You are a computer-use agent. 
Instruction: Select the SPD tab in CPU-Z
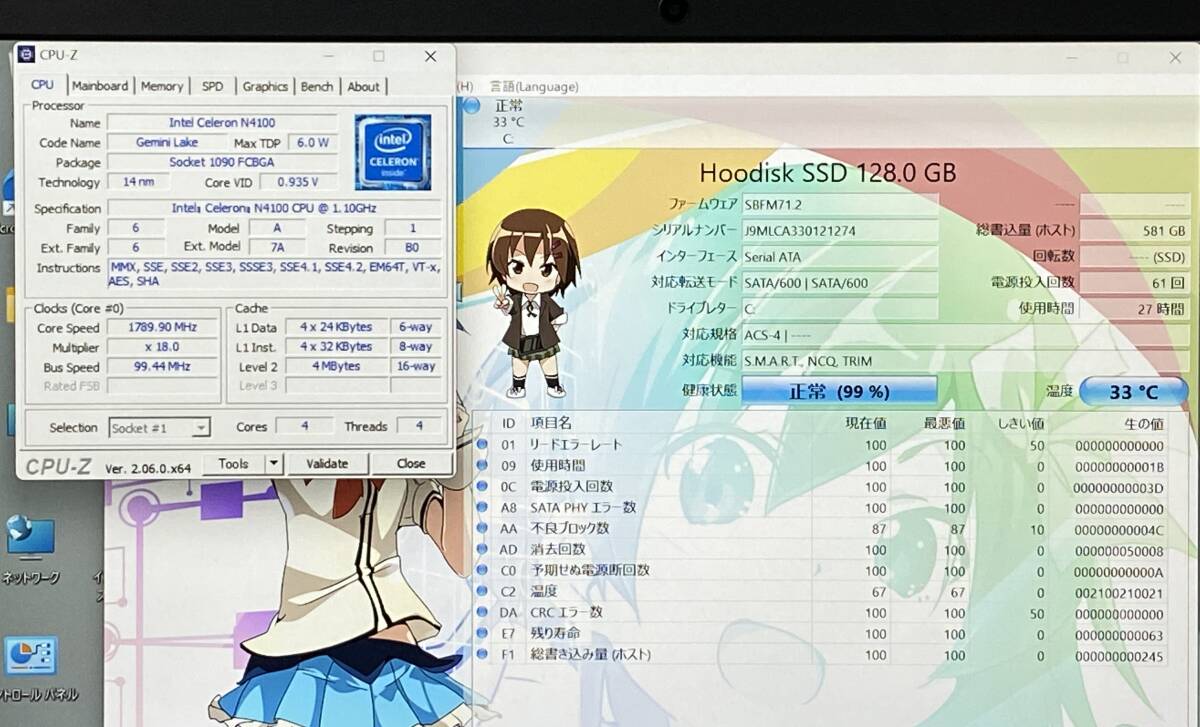[213, 86]
